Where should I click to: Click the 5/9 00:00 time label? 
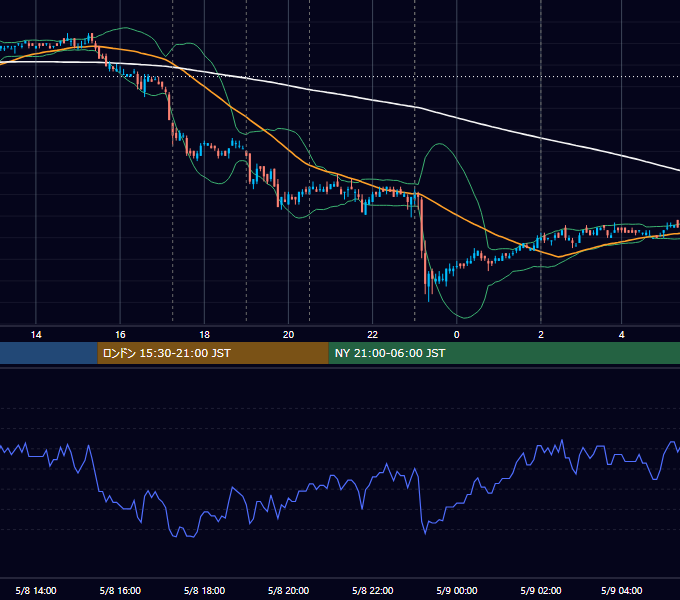tap(457, 590)
